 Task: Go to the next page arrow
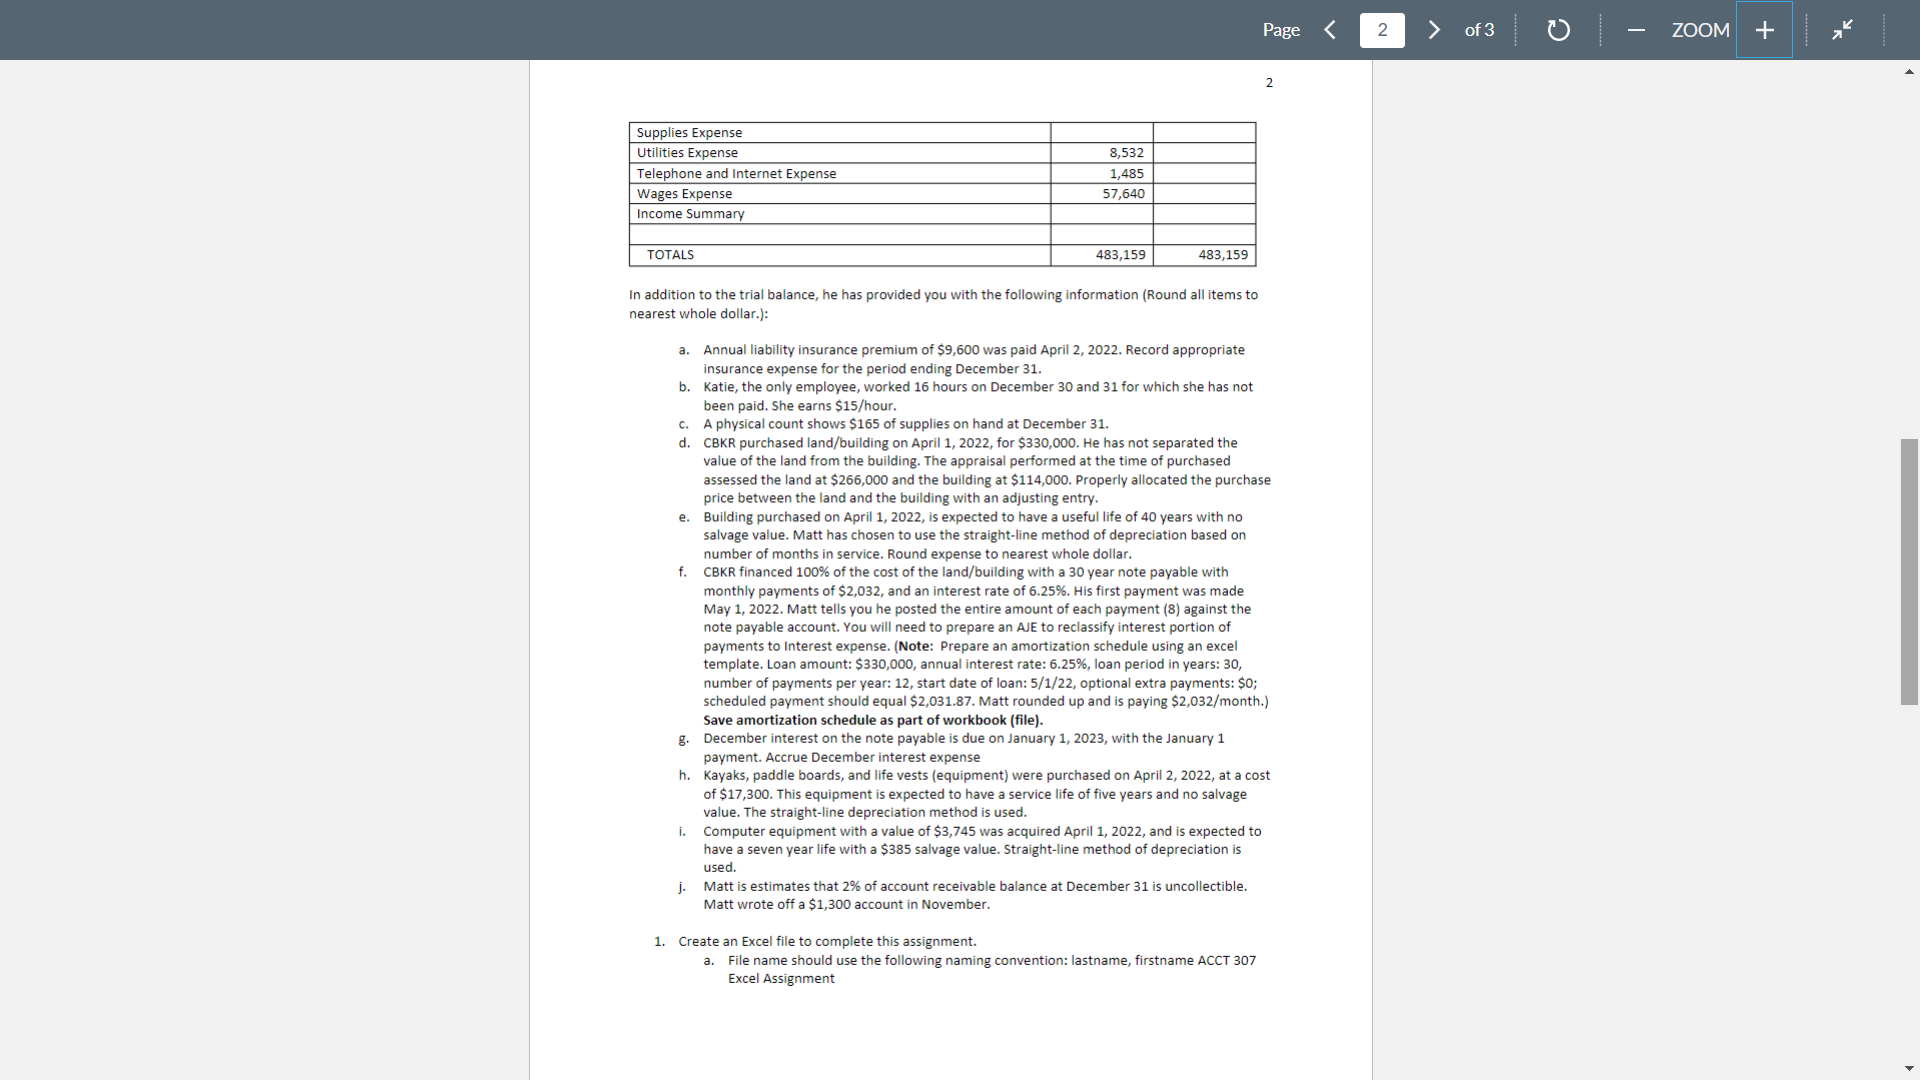pyautogui.click(x=1434, y=30)
